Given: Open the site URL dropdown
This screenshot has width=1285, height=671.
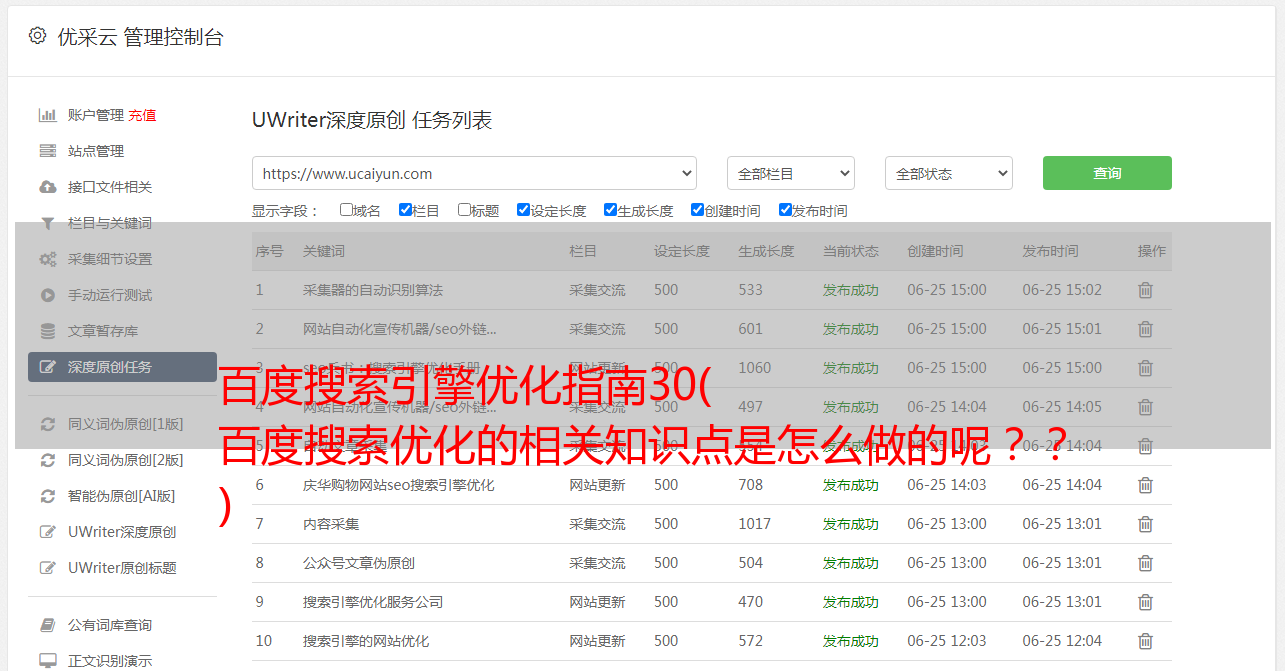Looking at the screenshot, I should [474, 173].
